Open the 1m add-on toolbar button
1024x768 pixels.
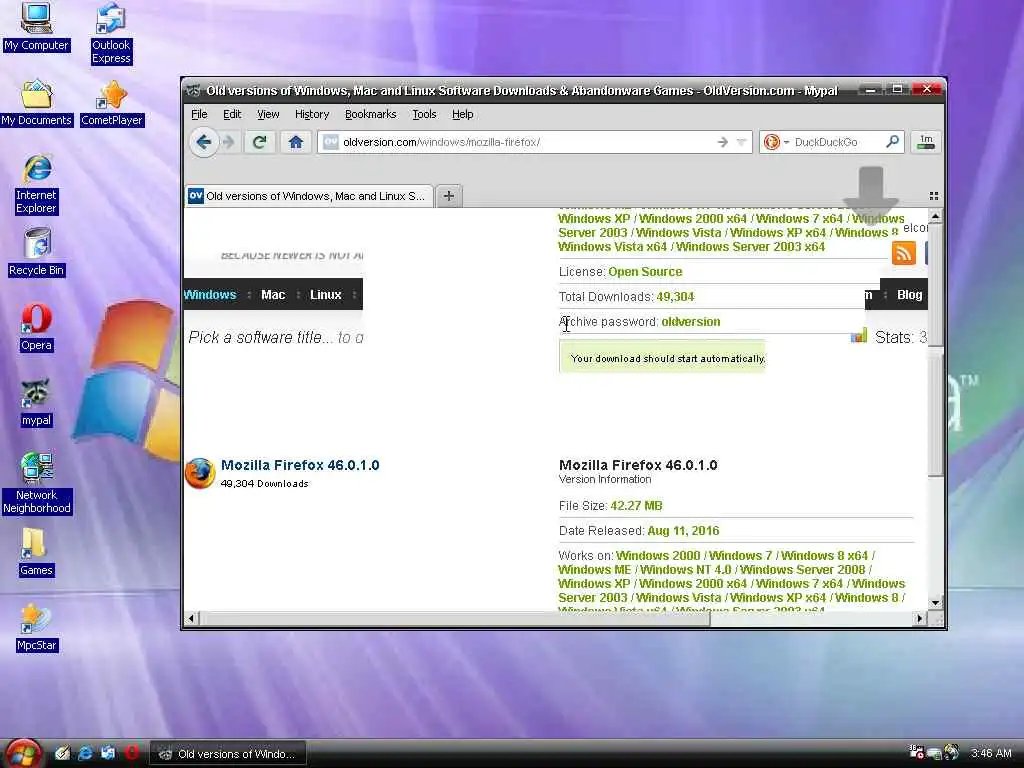tap(926, 142)
